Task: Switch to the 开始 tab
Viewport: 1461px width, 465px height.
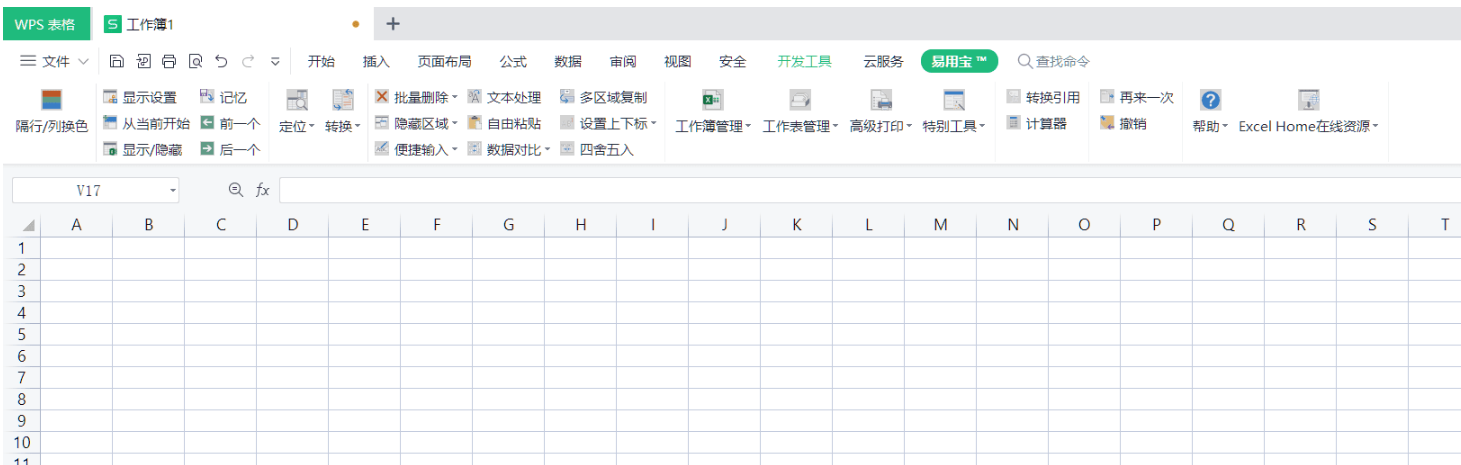Action: [x=321, y=61]
